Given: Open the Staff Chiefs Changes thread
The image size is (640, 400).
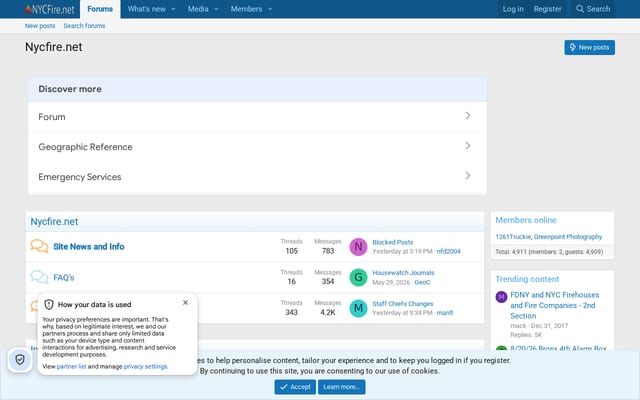Looking at the screenshot, I should [x=402, y=304].
